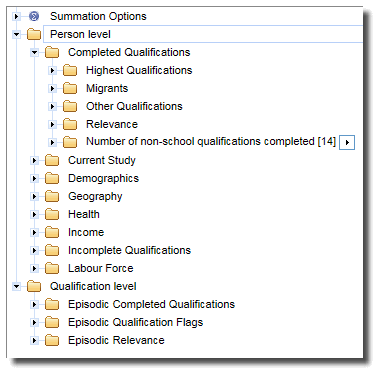Click the Health folder icon

52,214
